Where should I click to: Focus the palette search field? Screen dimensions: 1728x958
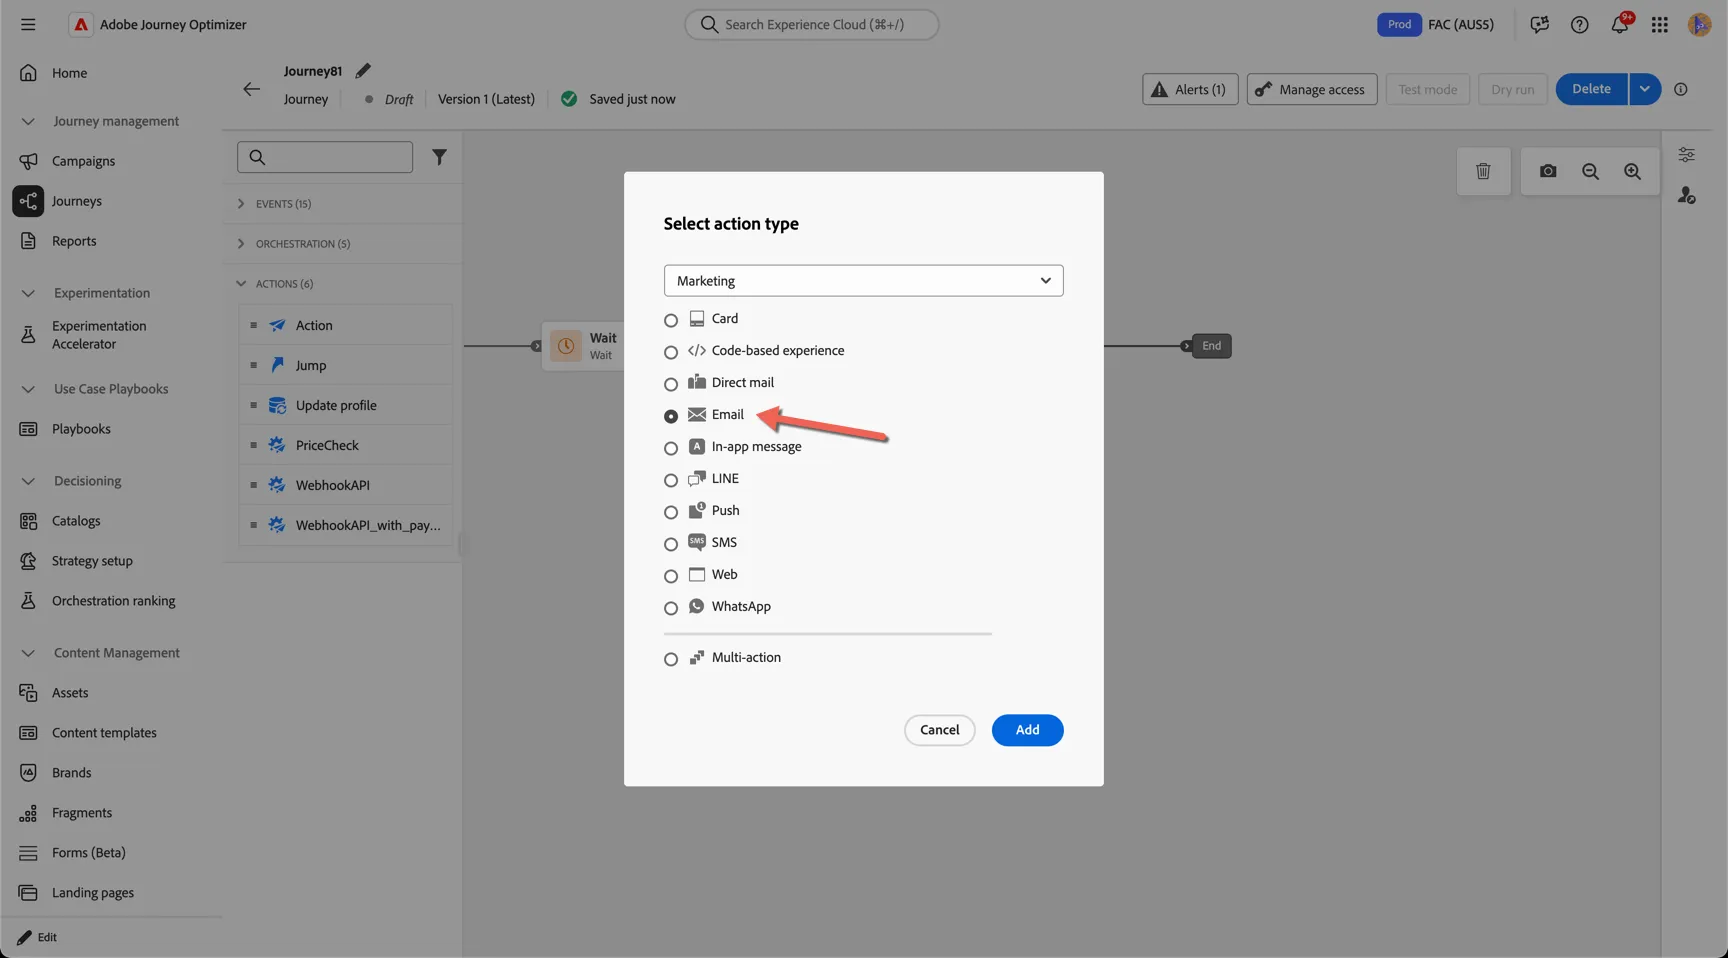tap(325, 157)
